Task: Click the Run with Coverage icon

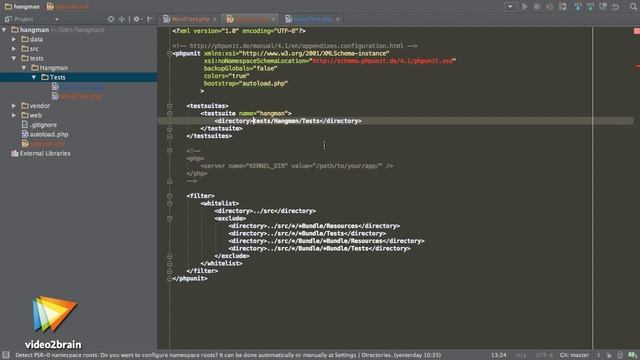Action: click(550, 7)
